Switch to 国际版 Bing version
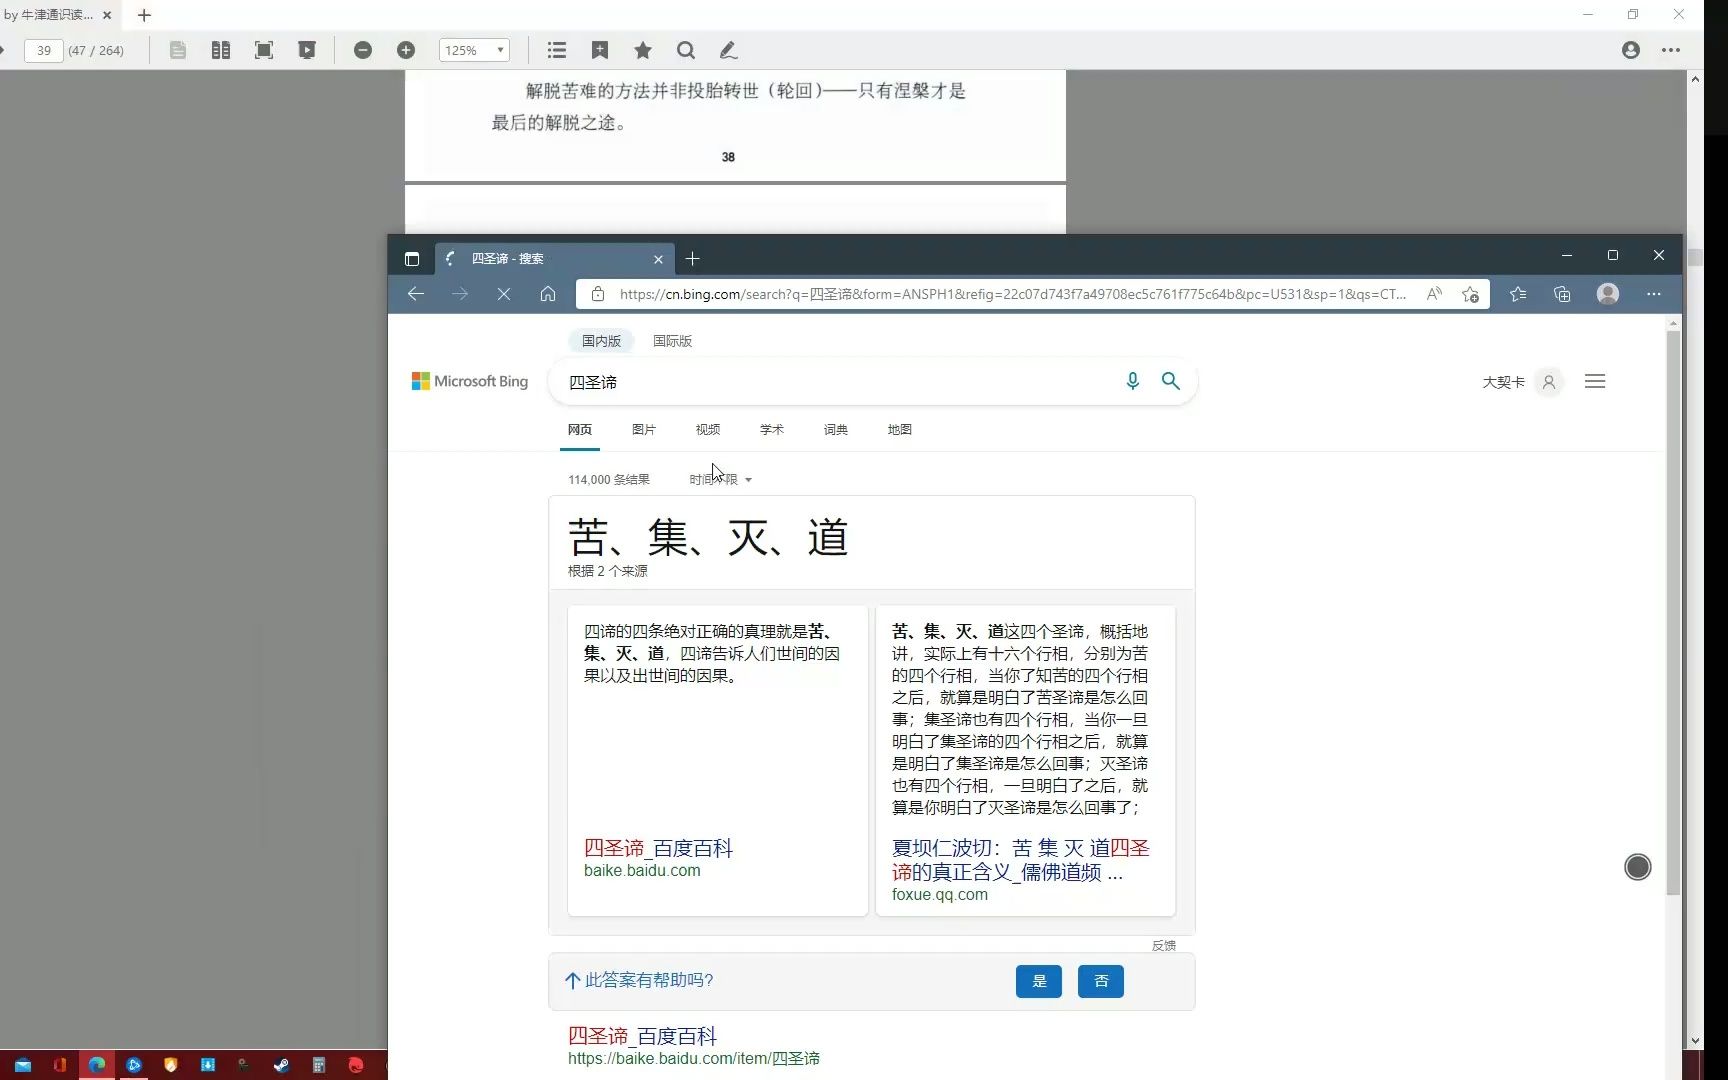 [672, 341]
